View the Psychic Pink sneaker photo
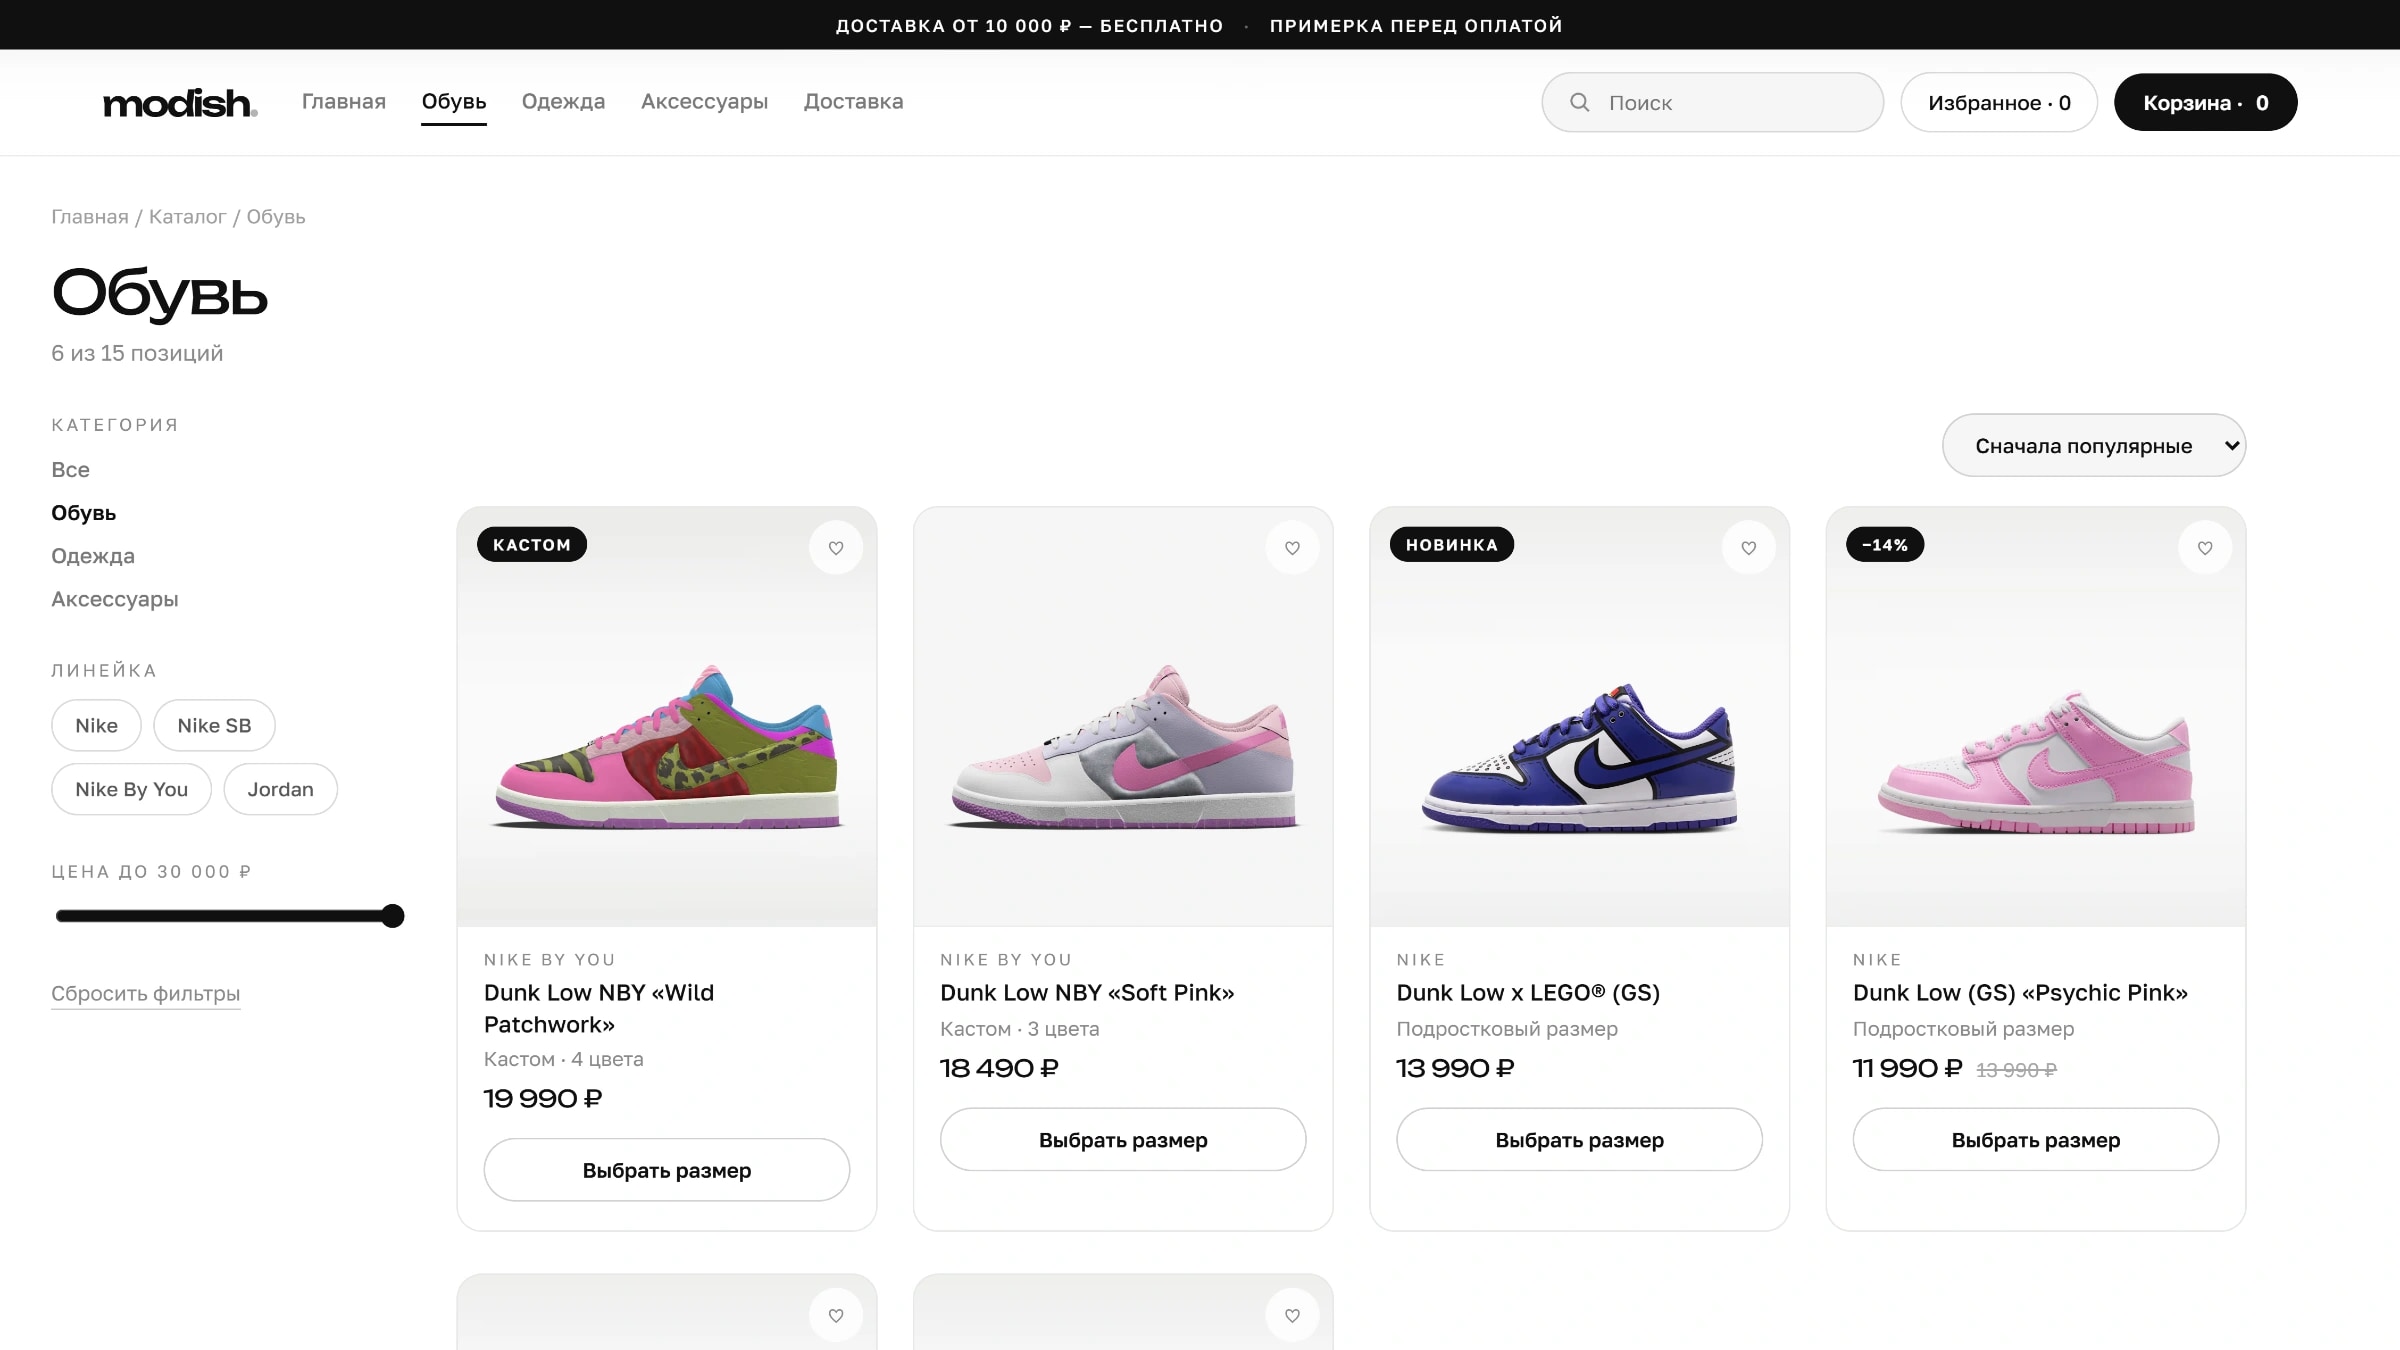Image resolution: width=2400 pixels, height=1350 pixels. [x=2035, y=717]
